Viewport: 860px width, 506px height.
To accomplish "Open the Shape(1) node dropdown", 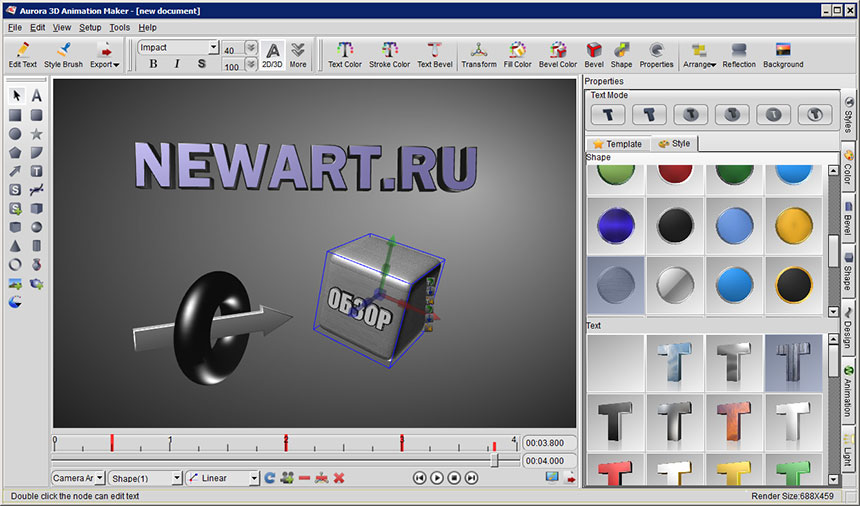I will click(177, 478).
